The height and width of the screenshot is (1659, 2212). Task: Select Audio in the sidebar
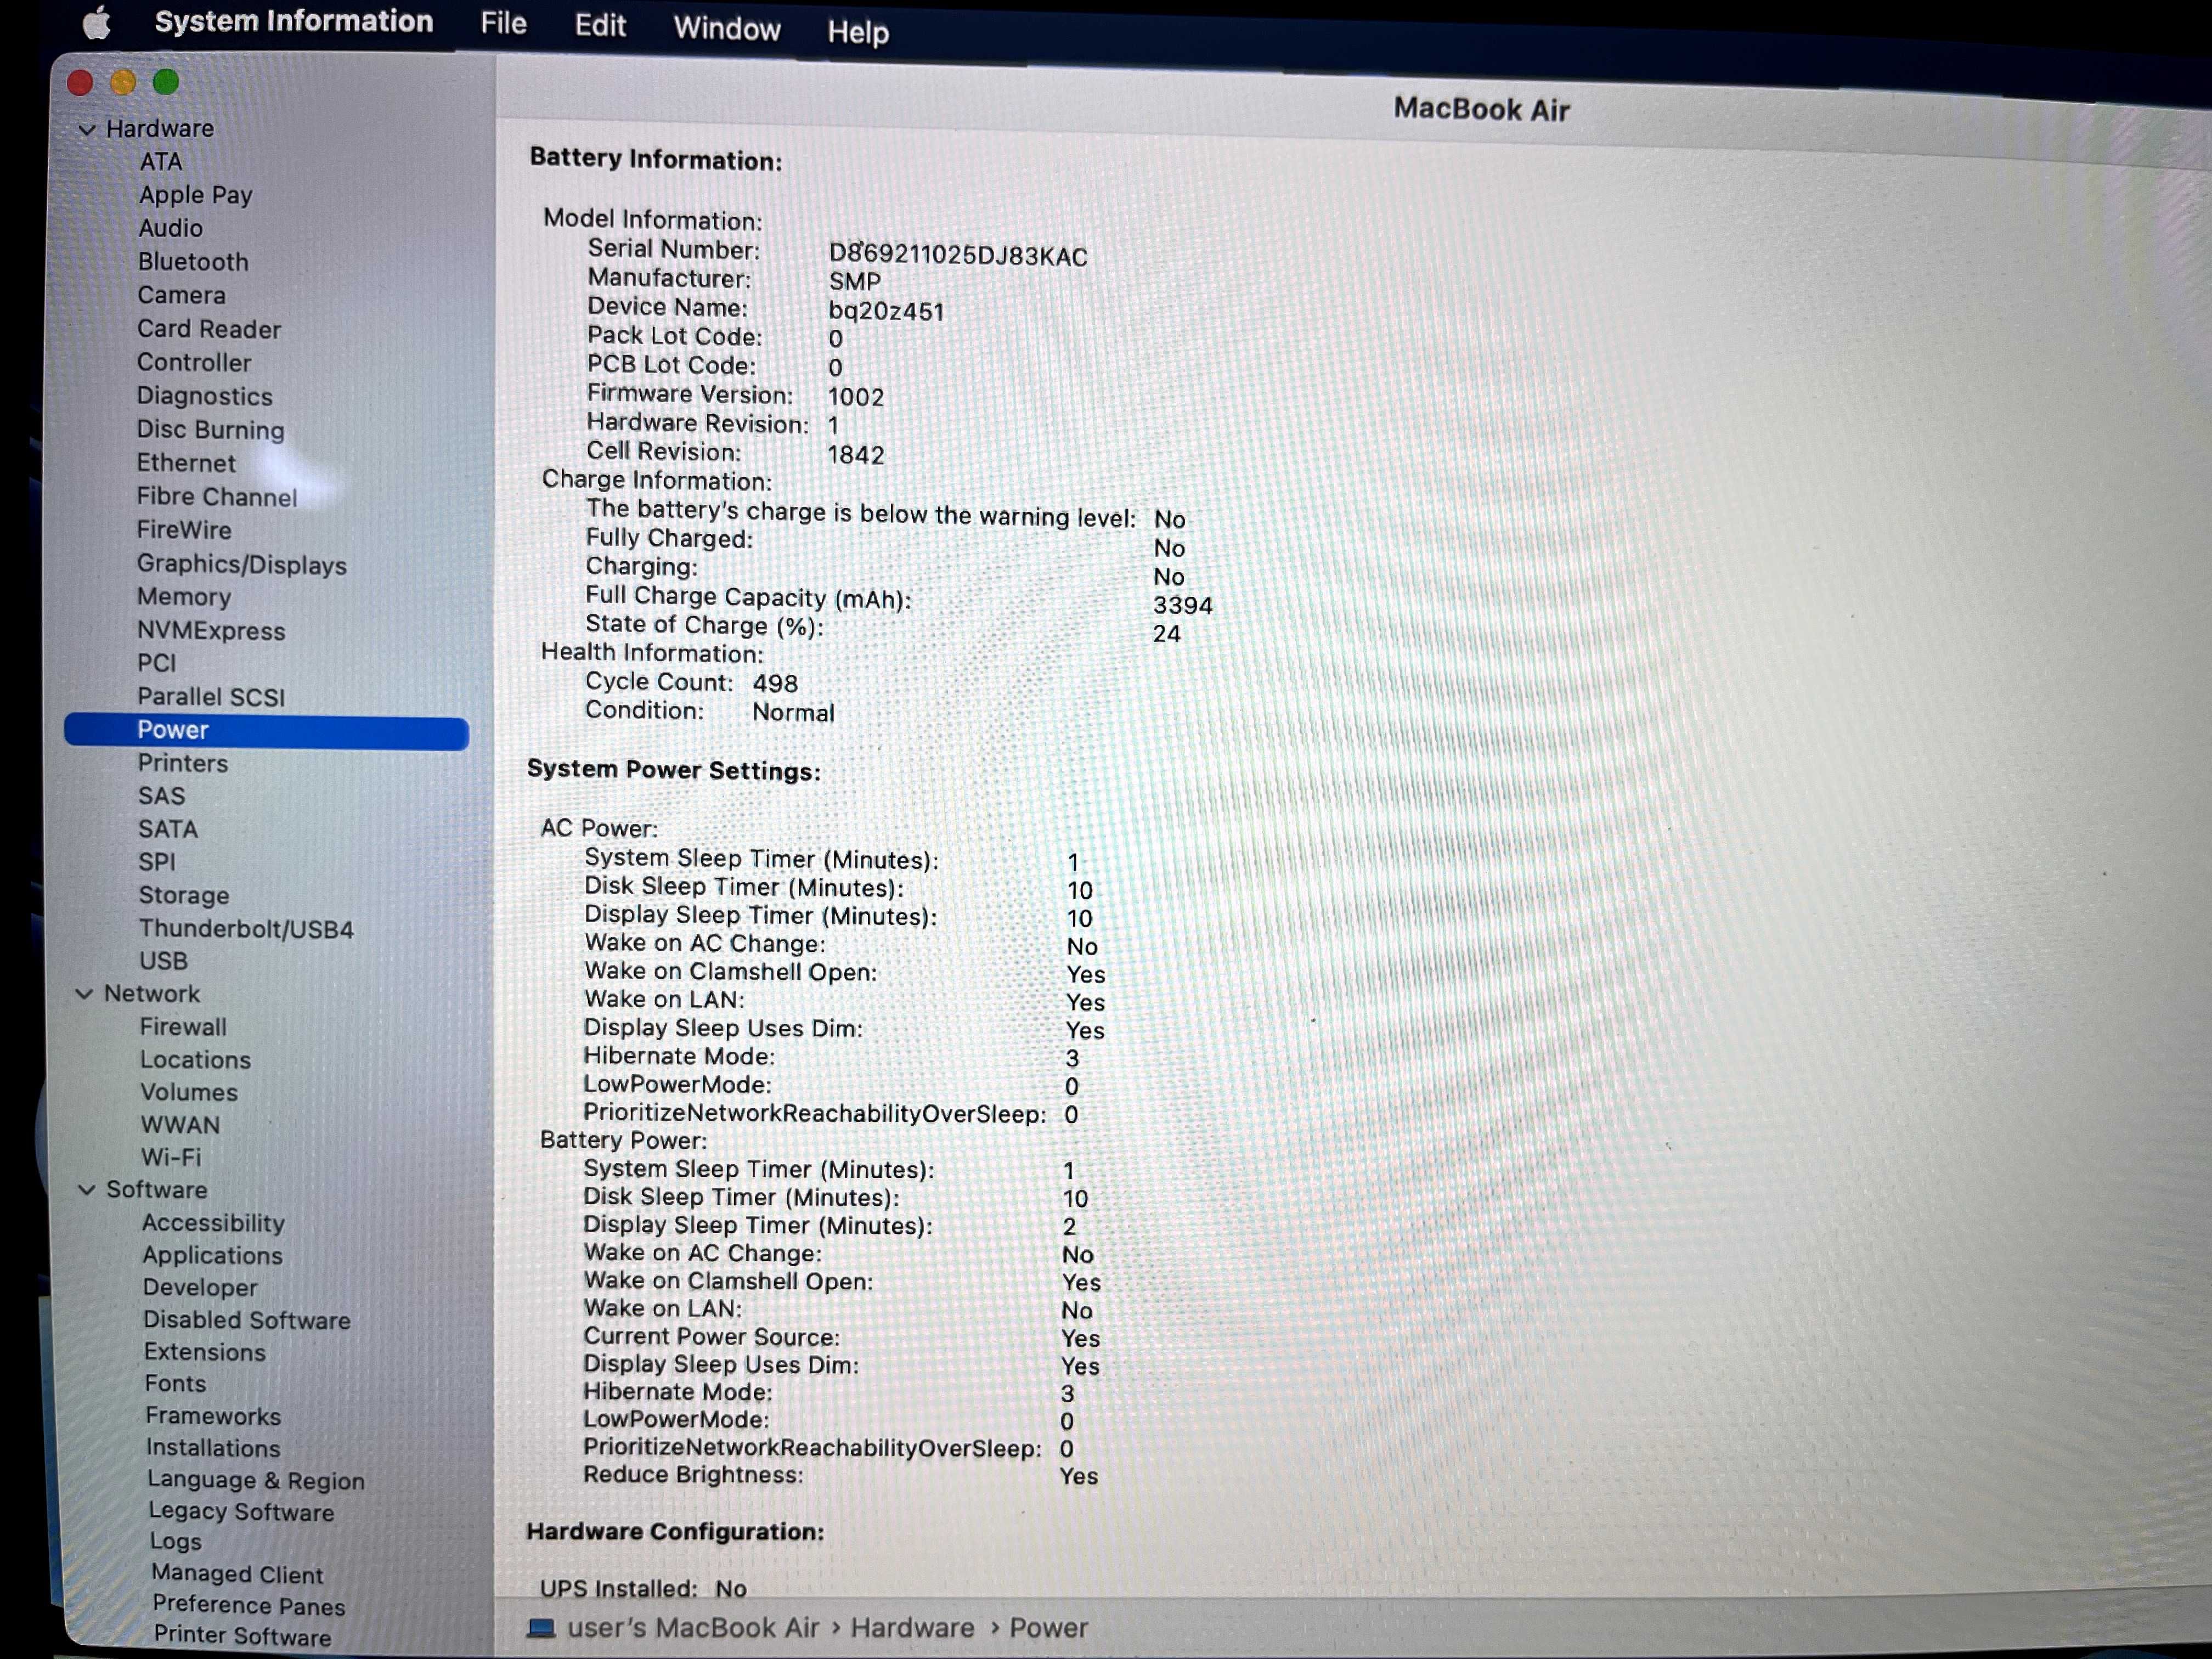click(171, 228)
